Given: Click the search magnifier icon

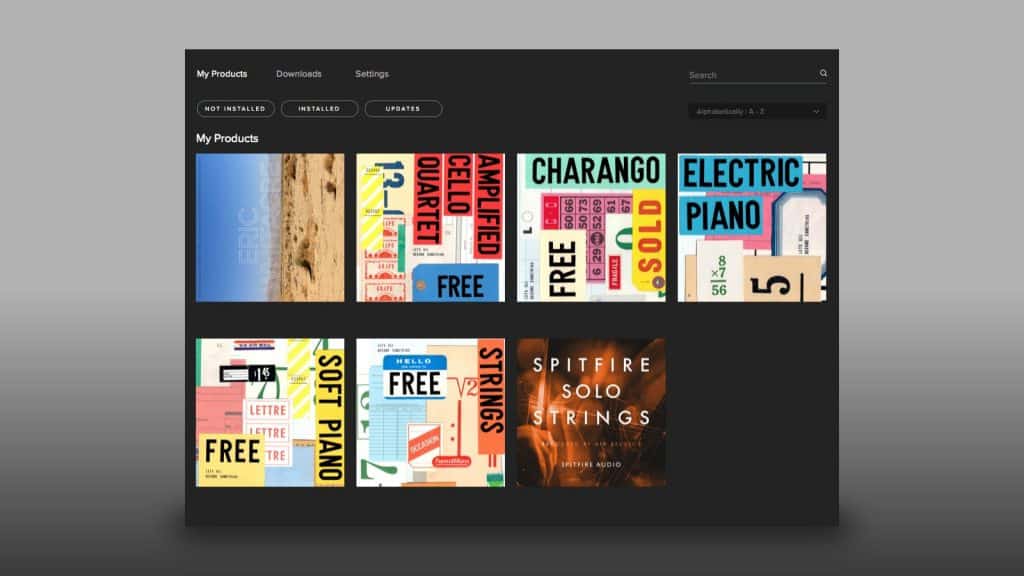Looking at the screenshot, I should tap(823, 74).
